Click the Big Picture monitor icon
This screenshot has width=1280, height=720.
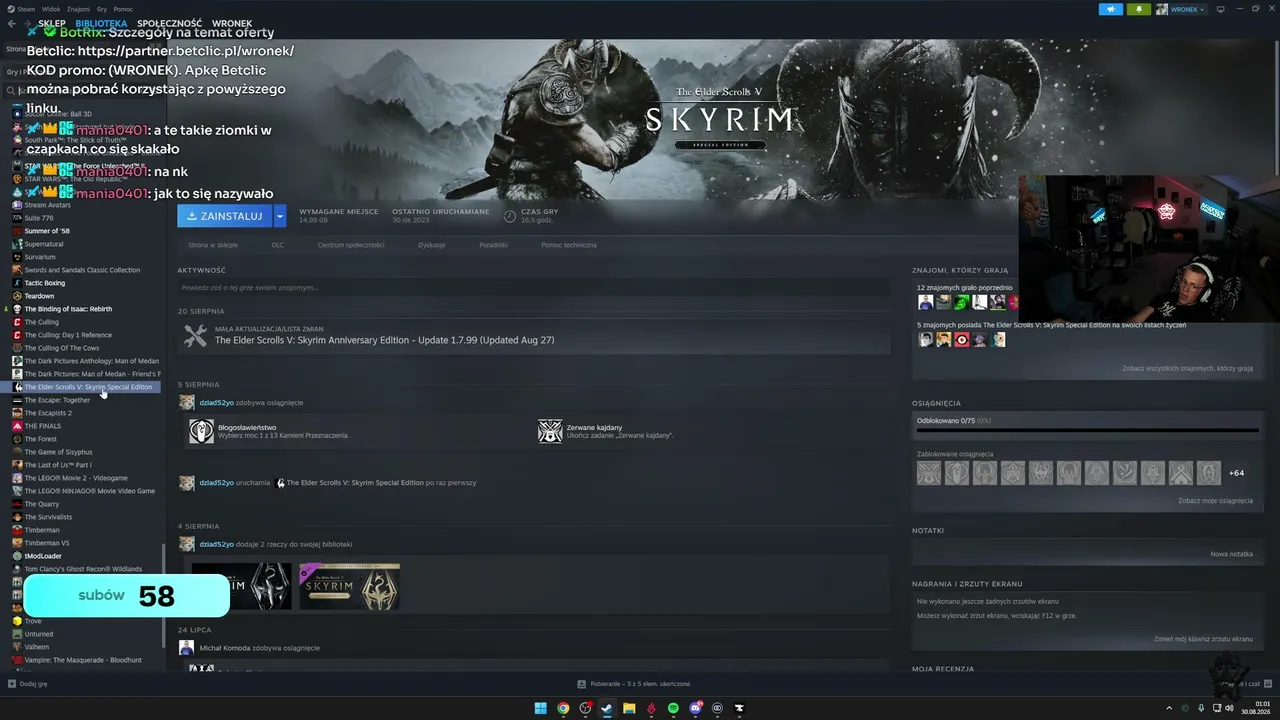1220,9
